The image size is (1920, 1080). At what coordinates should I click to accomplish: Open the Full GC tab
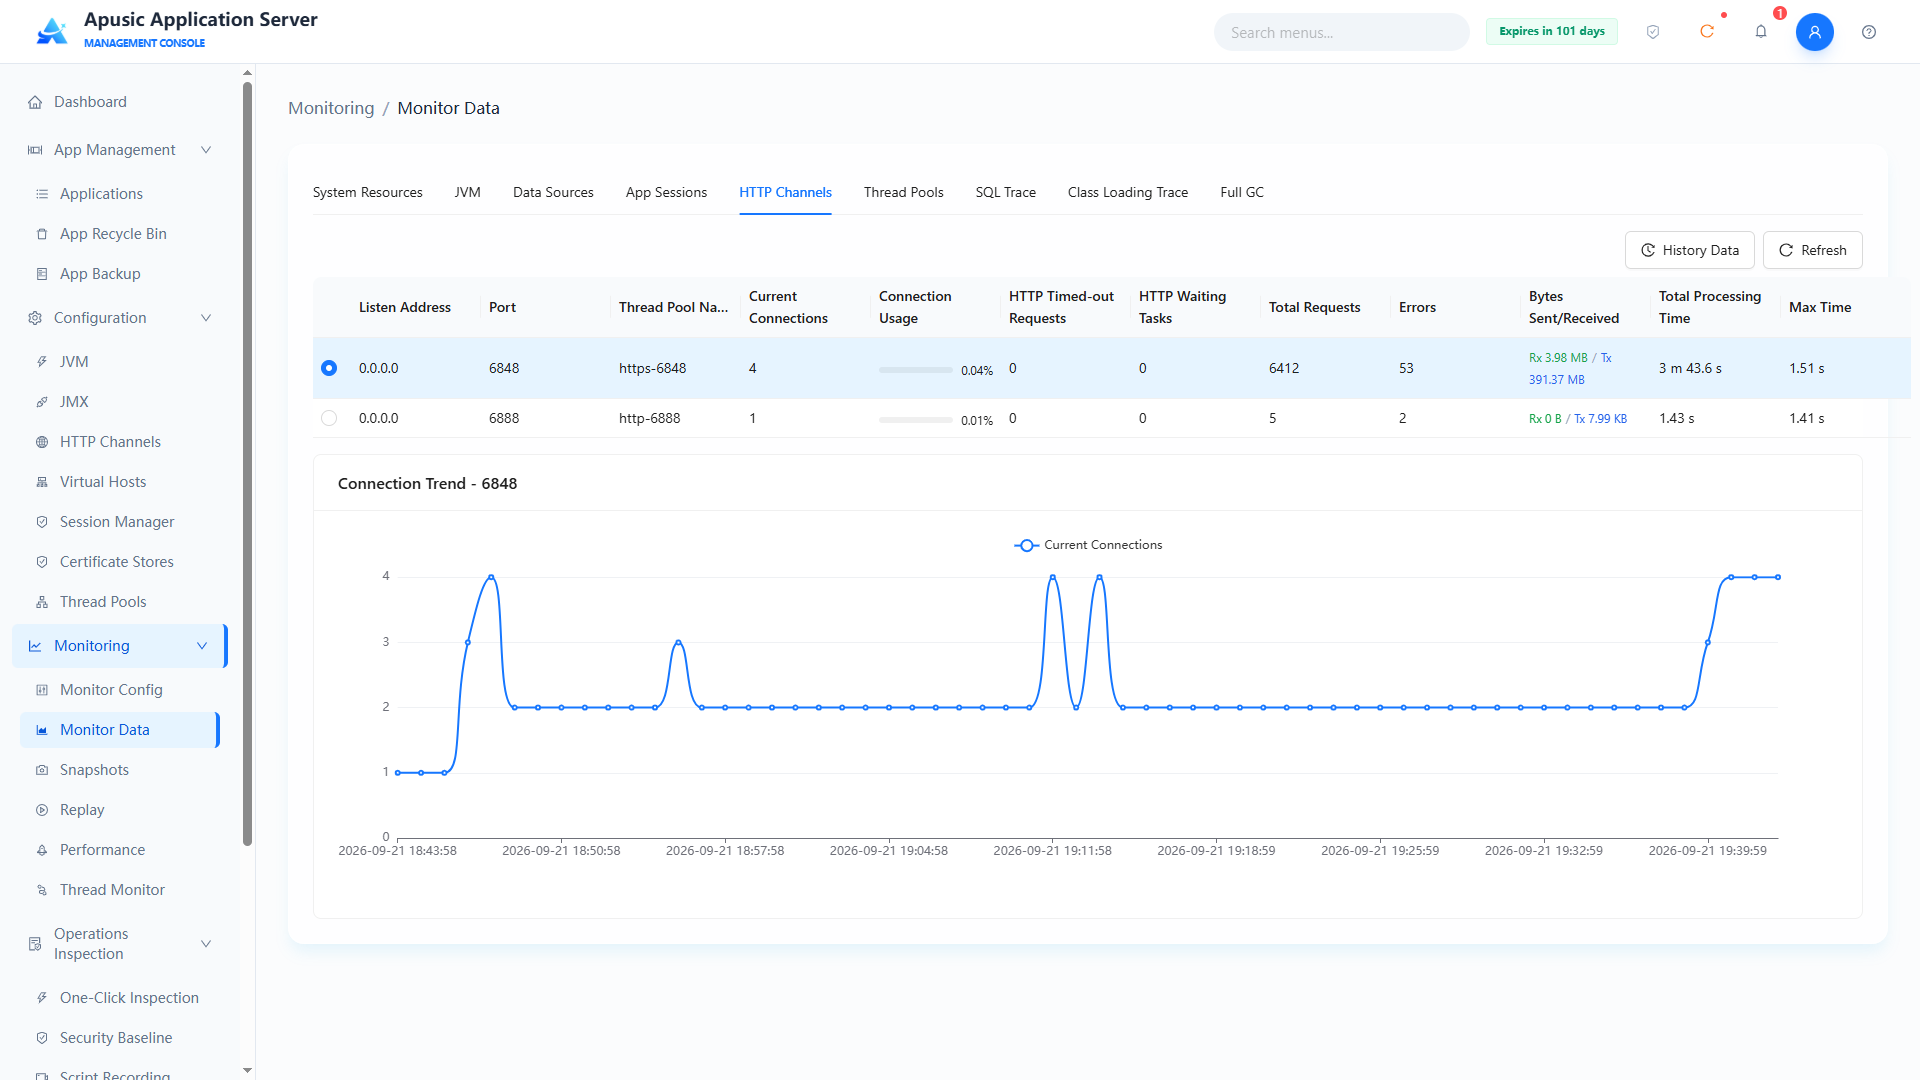pyautogui.click(x=1241, y=192)
